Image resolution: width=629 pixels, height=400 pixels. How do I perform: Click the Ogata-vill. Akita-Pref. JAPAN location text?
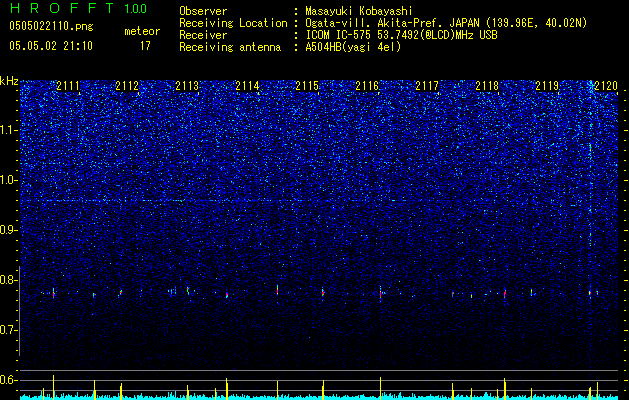(446, 23)
